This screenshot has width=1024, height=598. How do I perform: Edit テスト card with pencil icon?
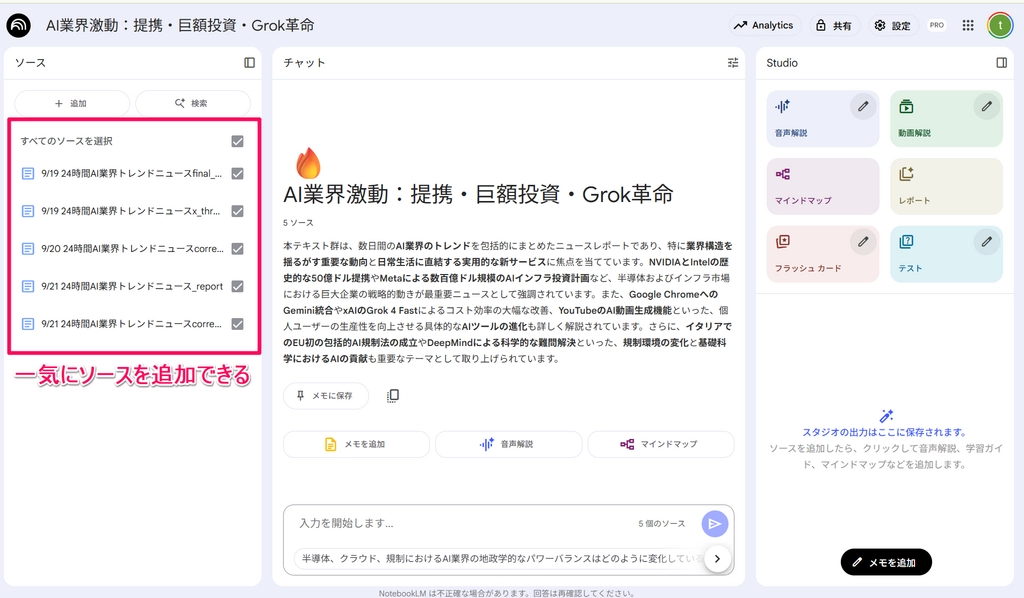pos(986,242)
